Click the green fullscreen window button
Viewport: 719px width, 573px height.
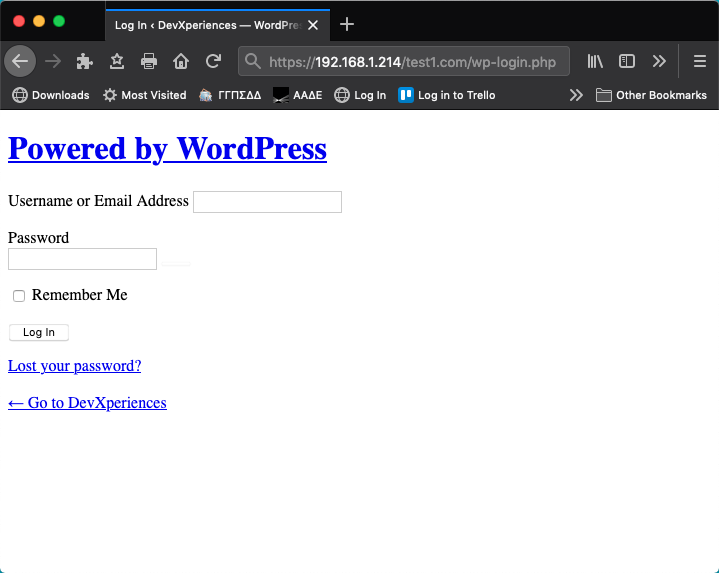[x=59, y=21]
